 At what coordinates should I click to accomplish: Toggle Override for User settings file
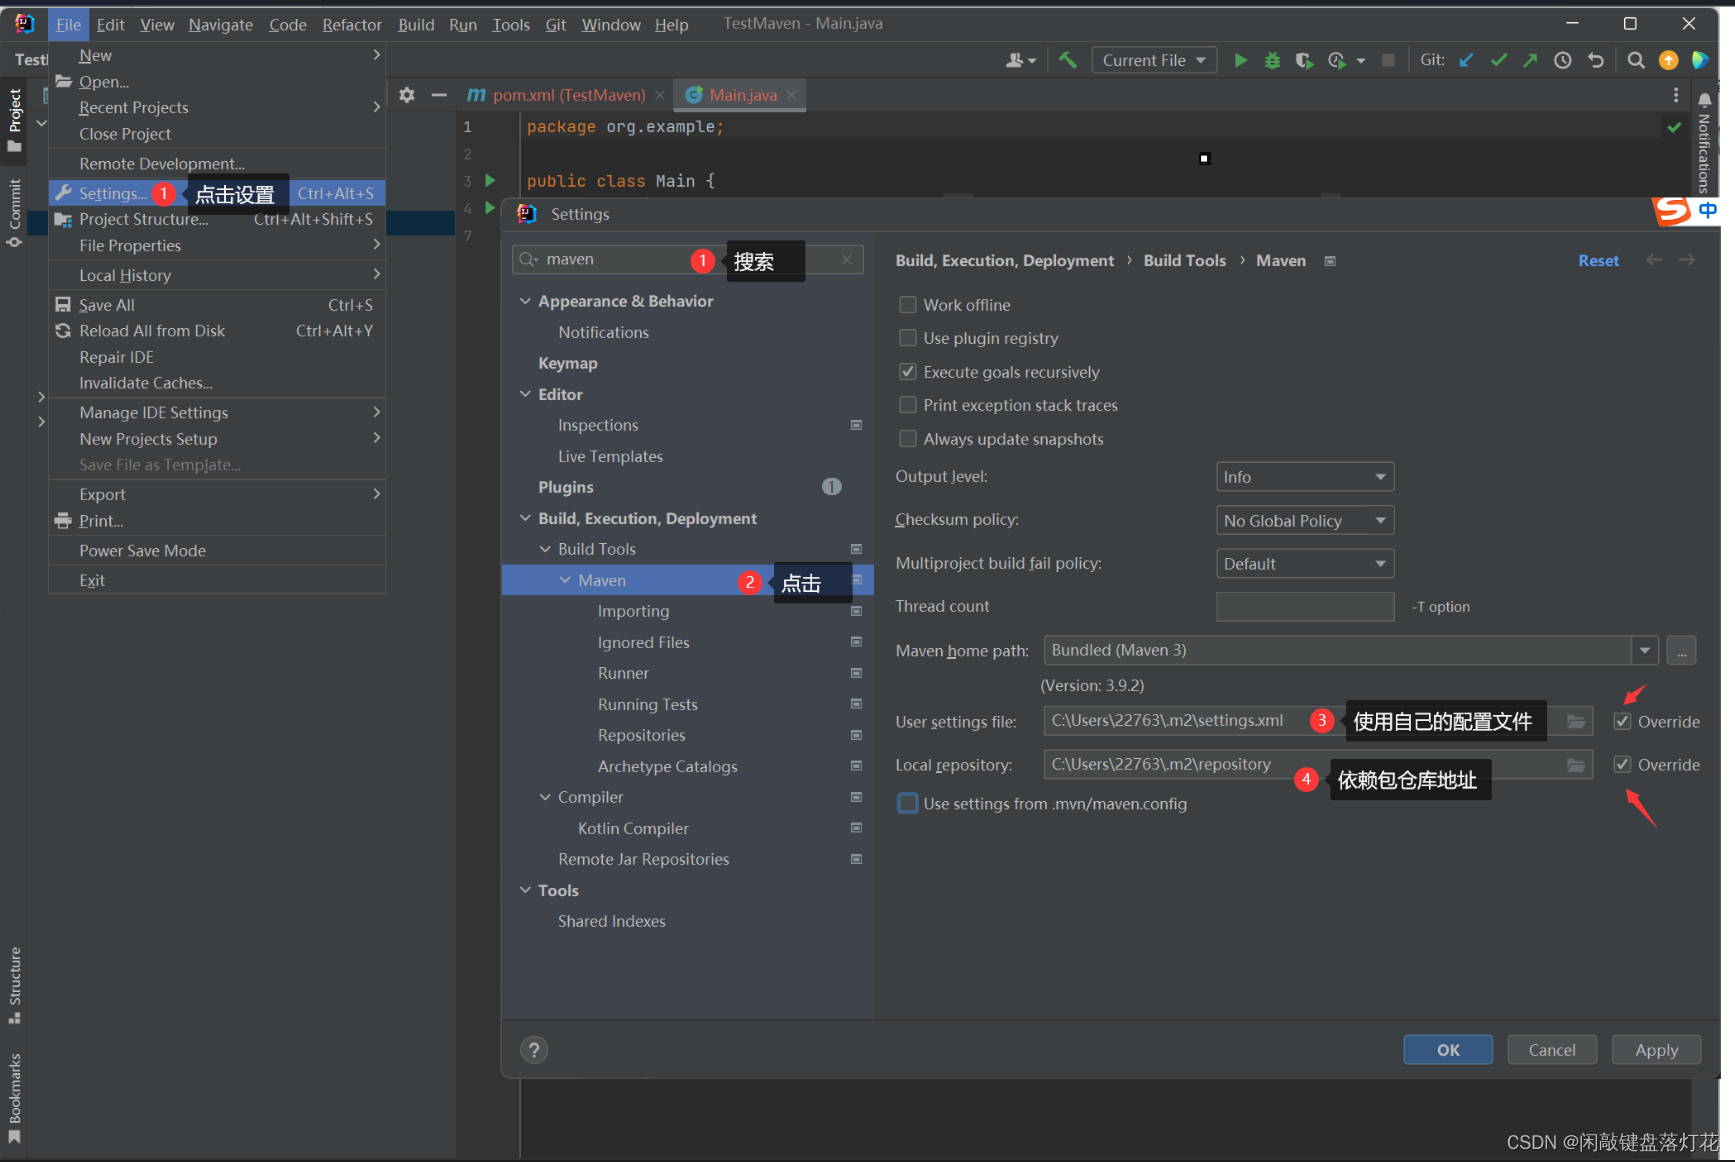[1623, 722]
